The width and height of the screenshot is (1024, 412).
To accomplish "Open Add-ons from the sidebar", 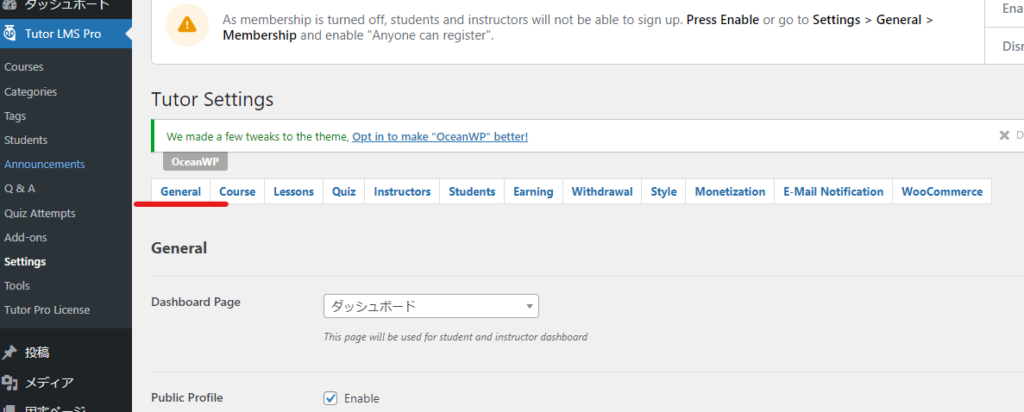I will (x=26, y=237).
